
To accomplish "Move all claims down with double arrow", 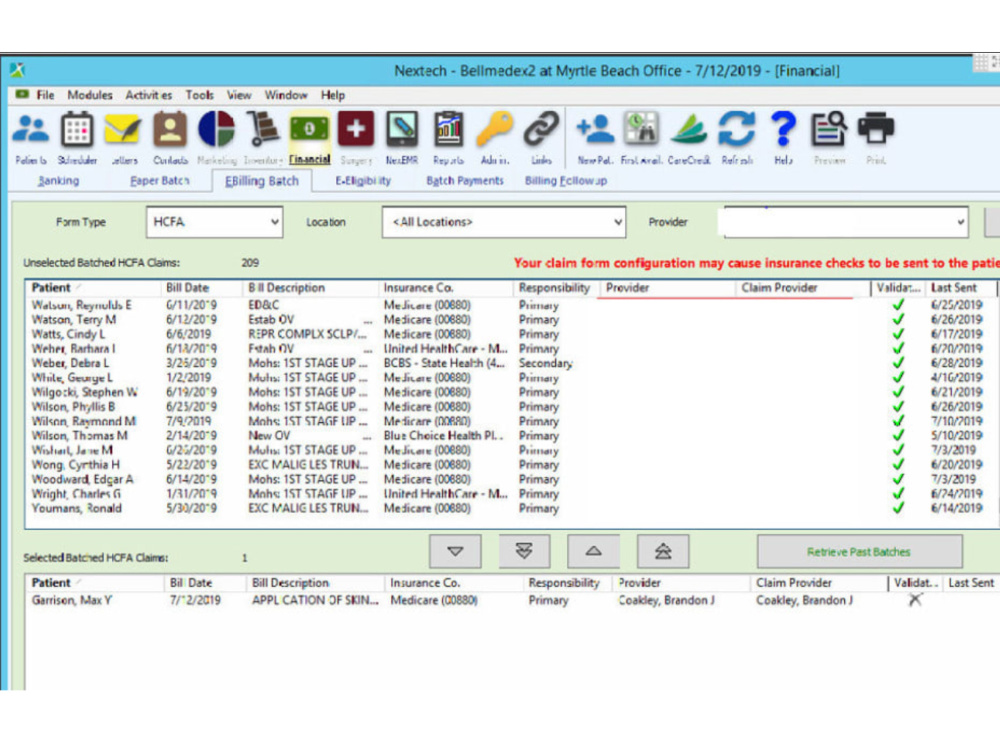I will [x=524, y=551].
